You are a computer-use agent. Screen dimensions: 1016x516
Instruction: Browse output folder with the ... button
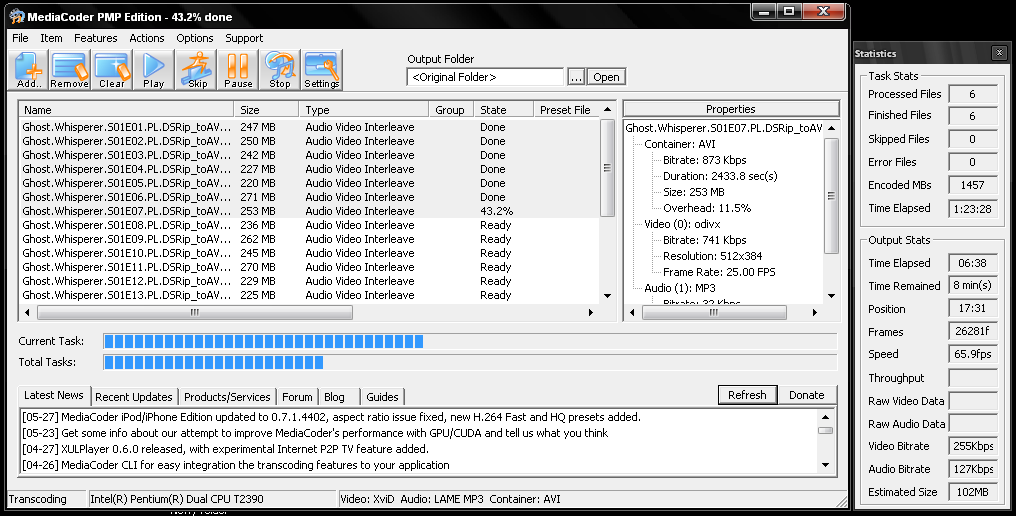click(x=575, y=77)
